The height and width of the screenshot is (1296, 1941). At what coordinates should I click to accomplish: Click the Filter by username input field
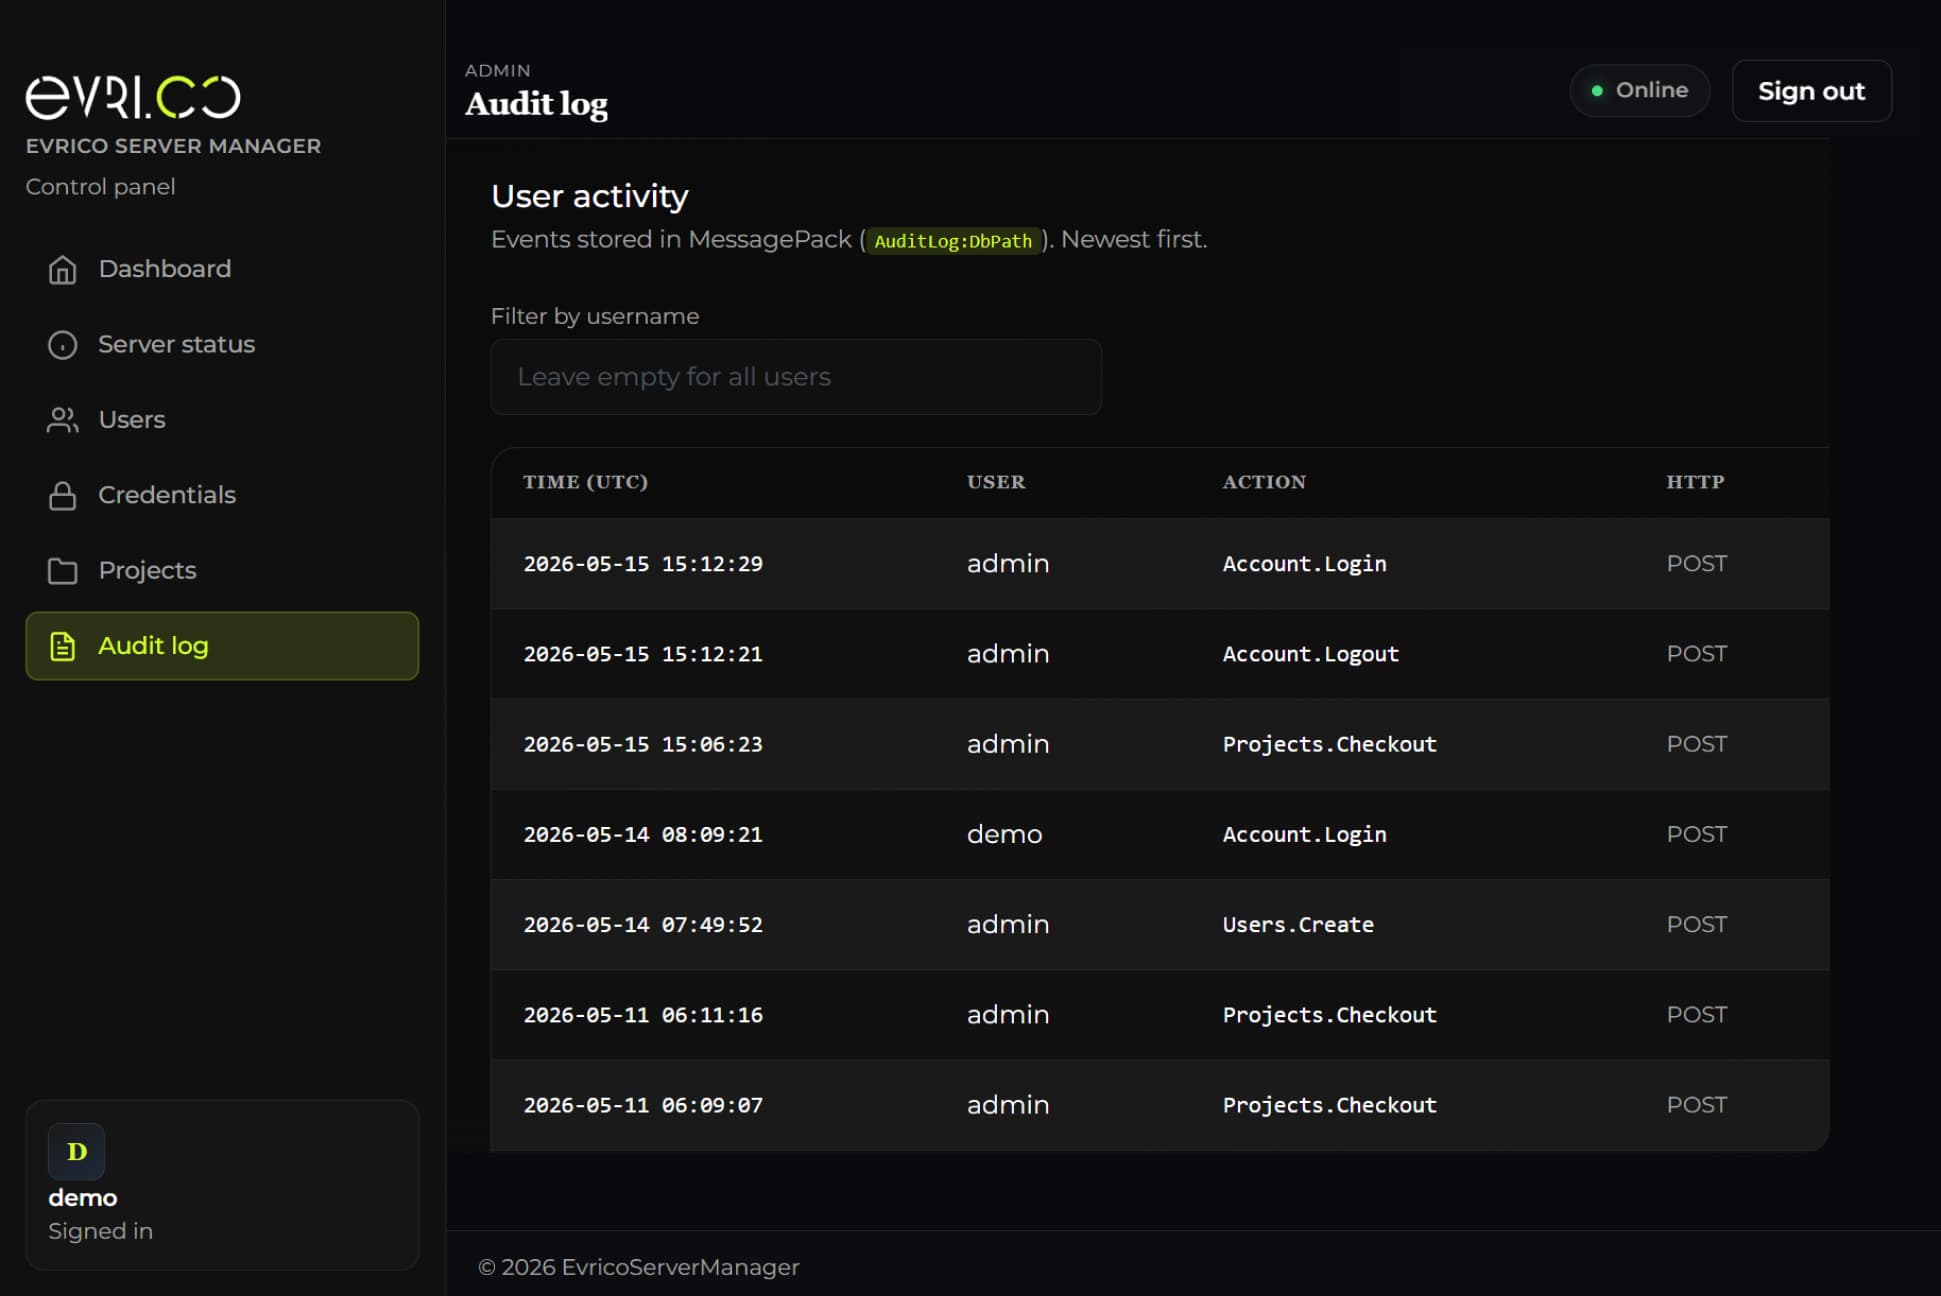[796, 377]
